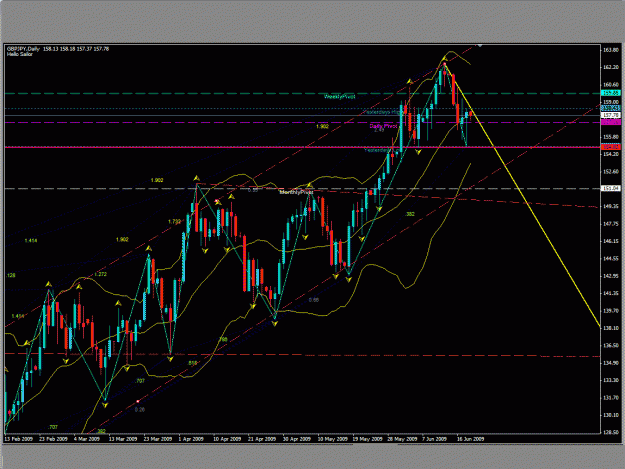Select the .798 Fibonacci label
The image size is (625, 469).
coord(223,339)
